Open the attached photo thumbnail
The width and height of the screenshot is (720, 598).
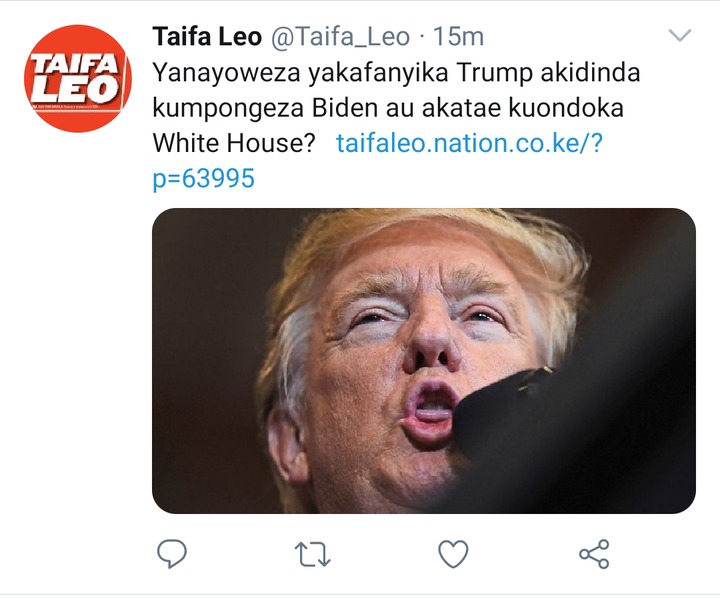(424, 361)
